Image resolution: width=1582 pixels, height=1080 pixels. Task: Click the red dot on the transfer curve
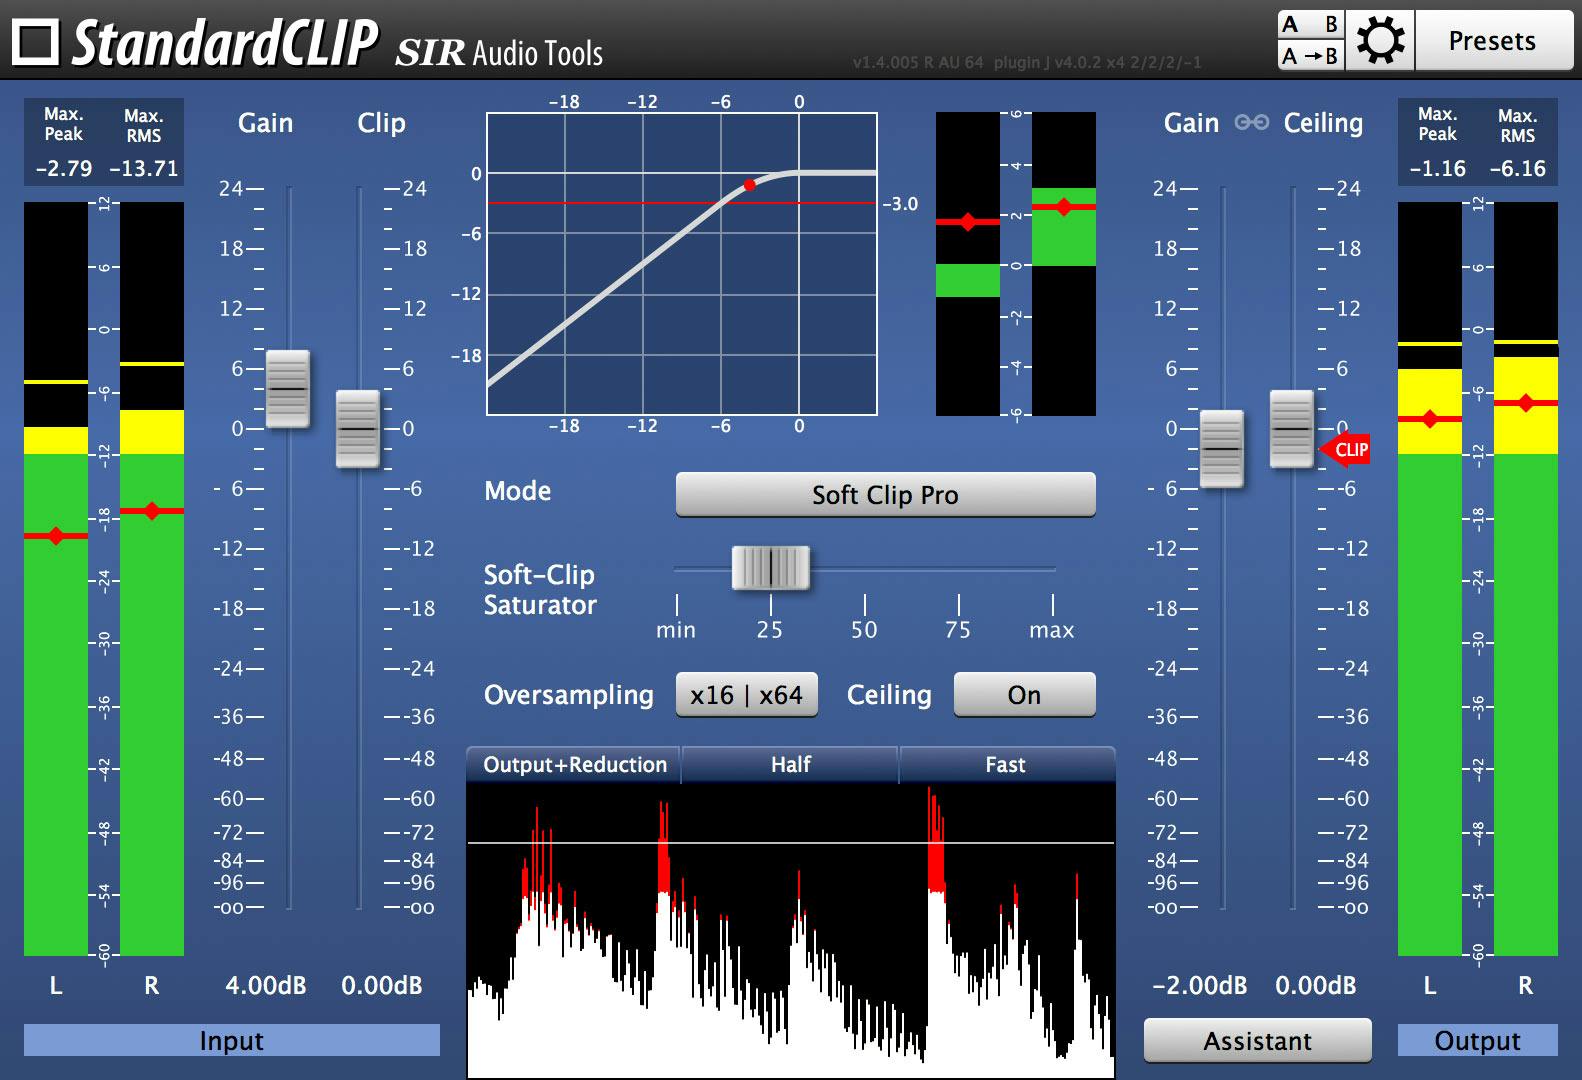point(749,185)
